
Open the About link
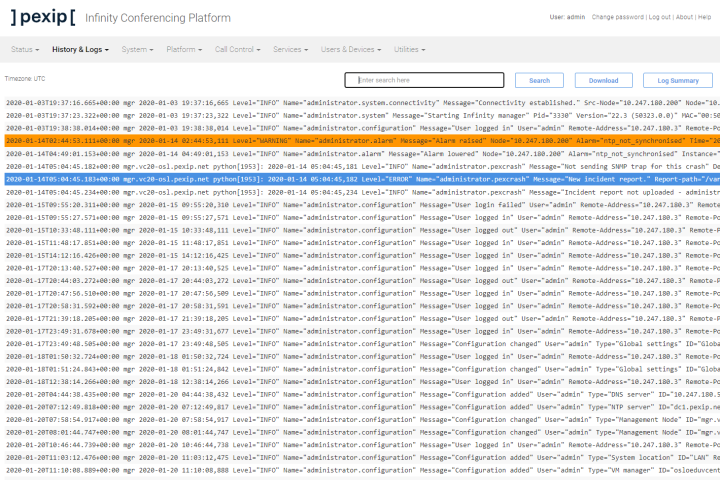coord(684,17)
